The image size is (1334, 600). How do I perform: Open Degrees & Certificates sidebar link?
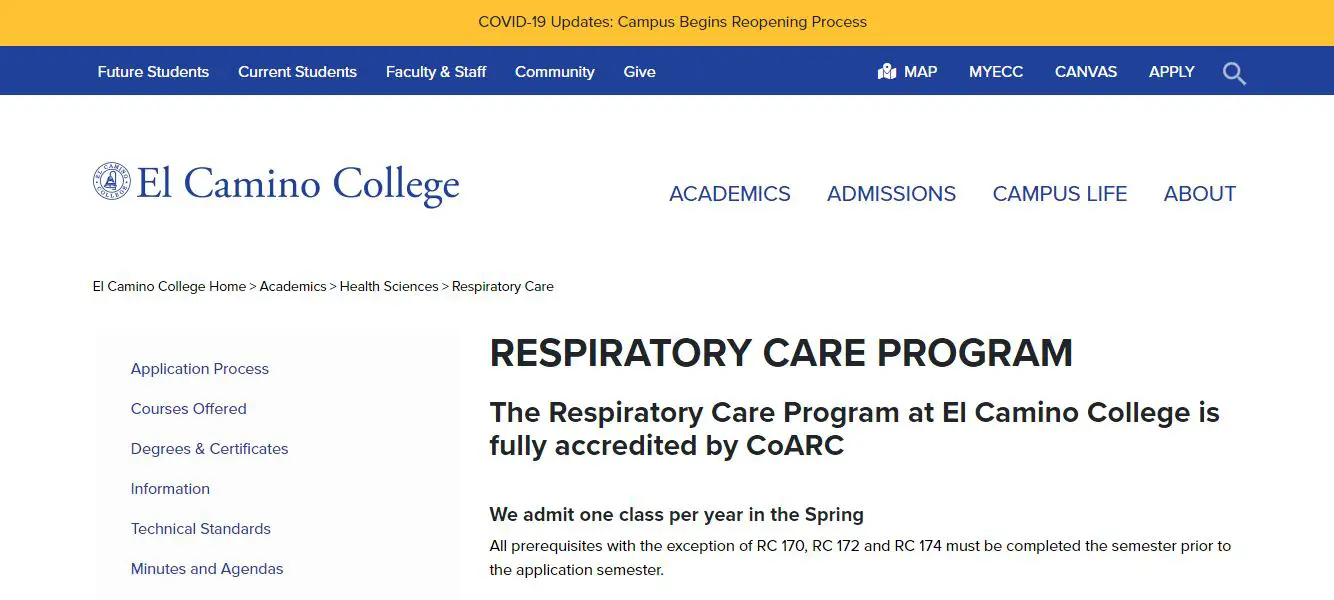click(209, 448)
